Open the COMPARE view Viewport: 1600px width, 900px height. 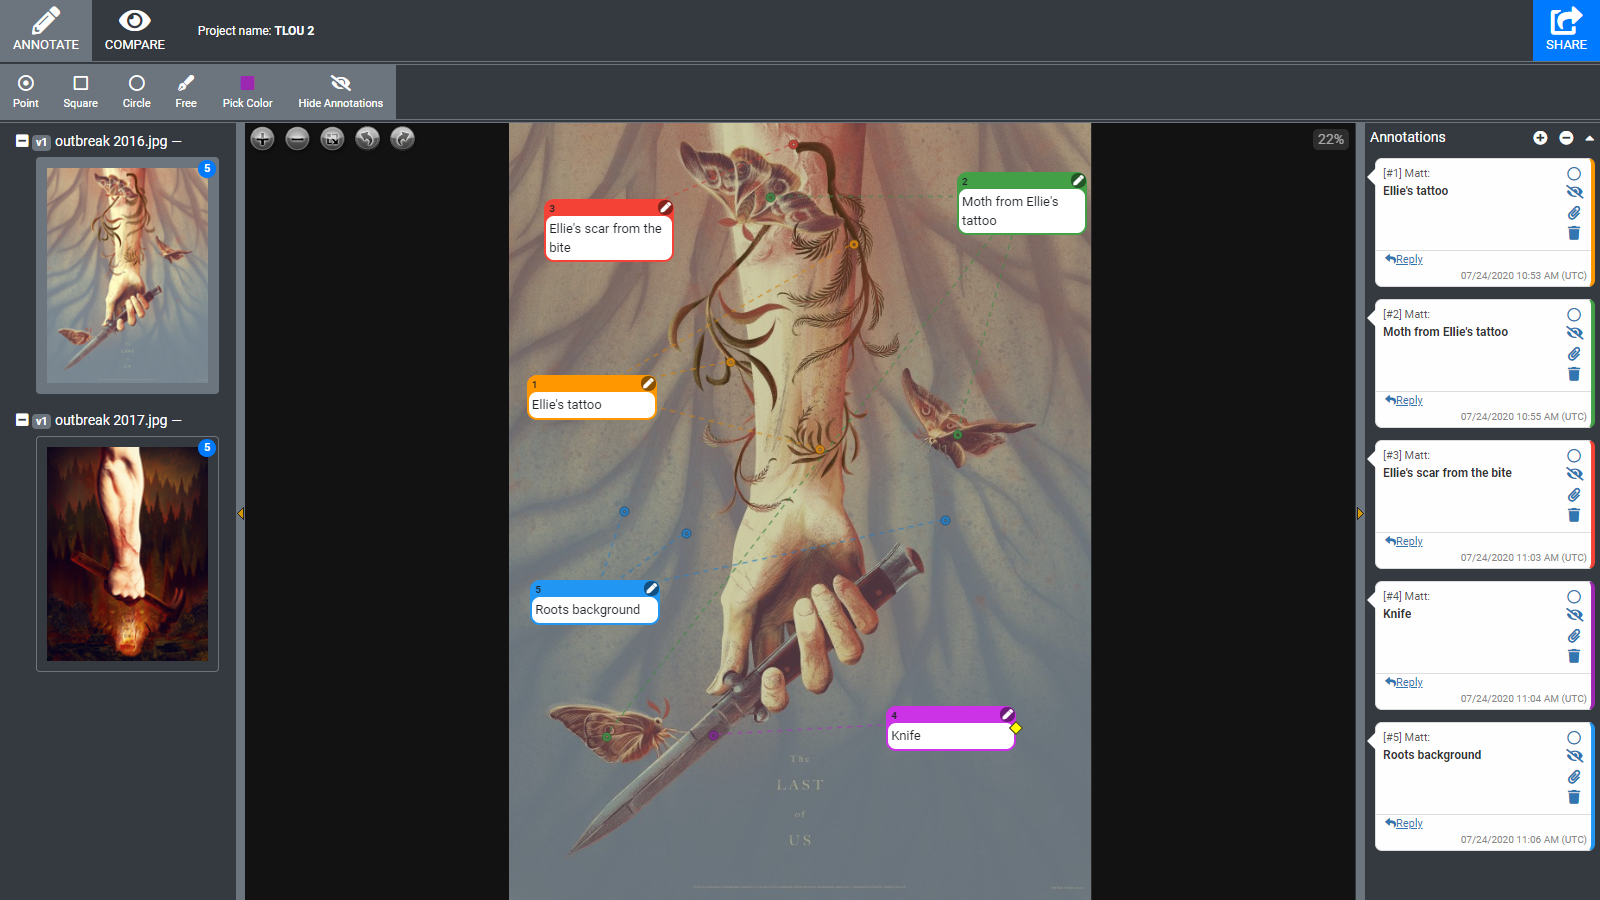(135, 30)
